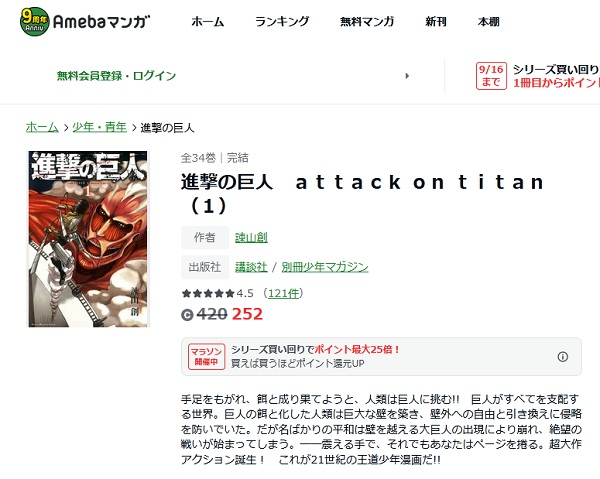600x479 pixels.
Task: Open the 別冊少年マガジン magazine link
Action: coord(325,267)
